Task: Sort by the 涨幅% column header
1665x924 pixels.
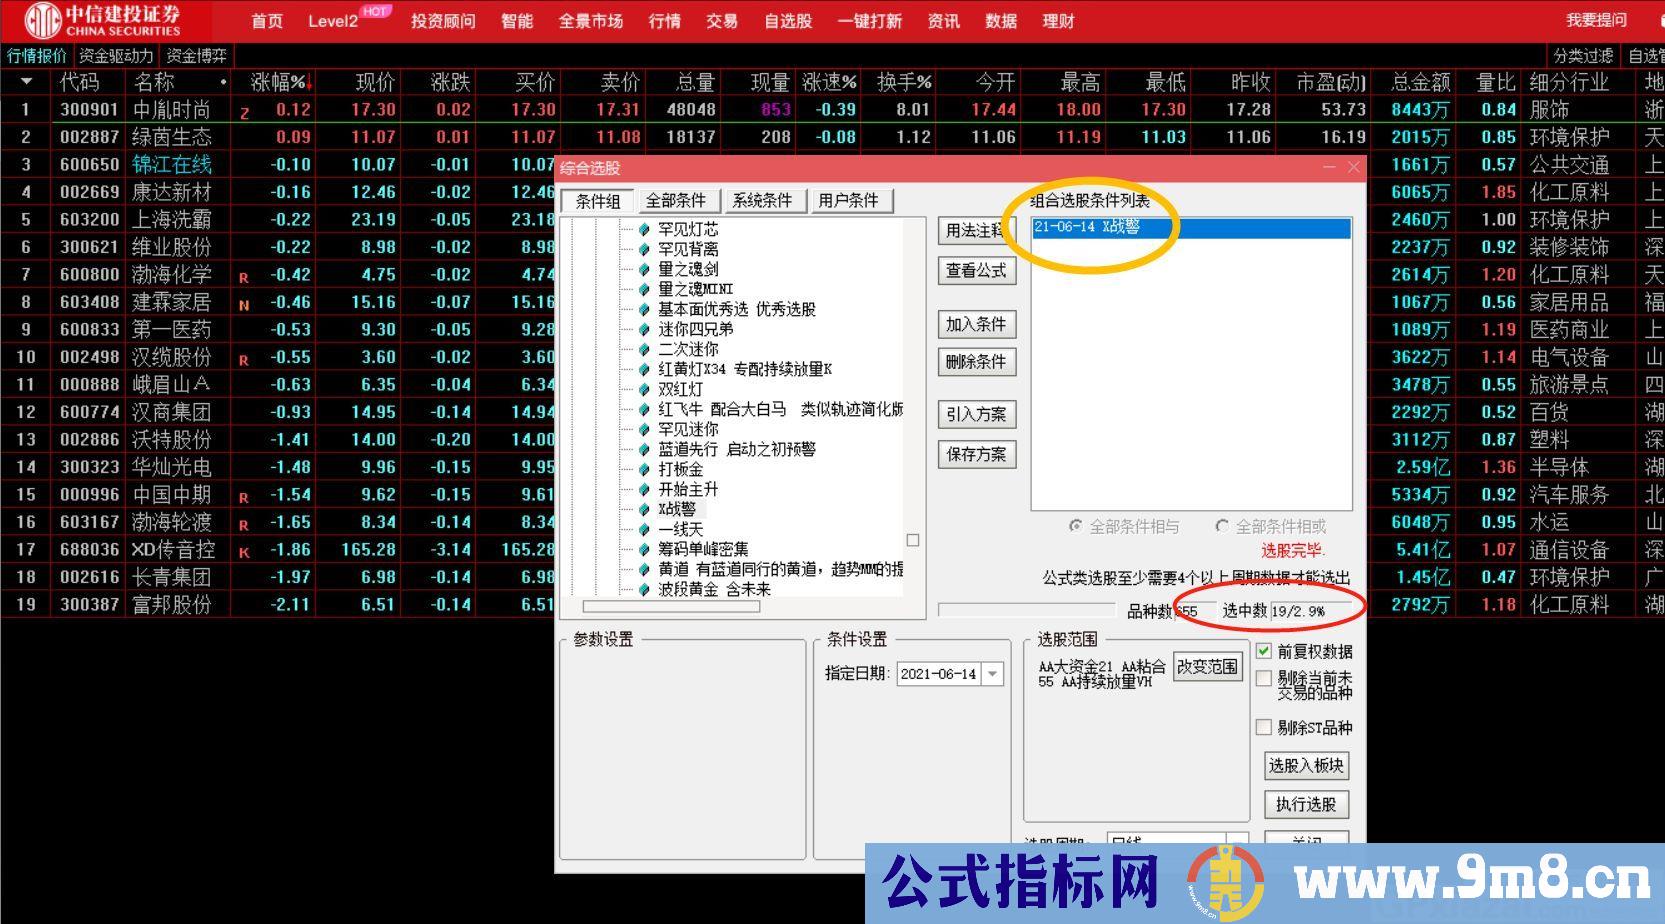Action: point(280,82)
